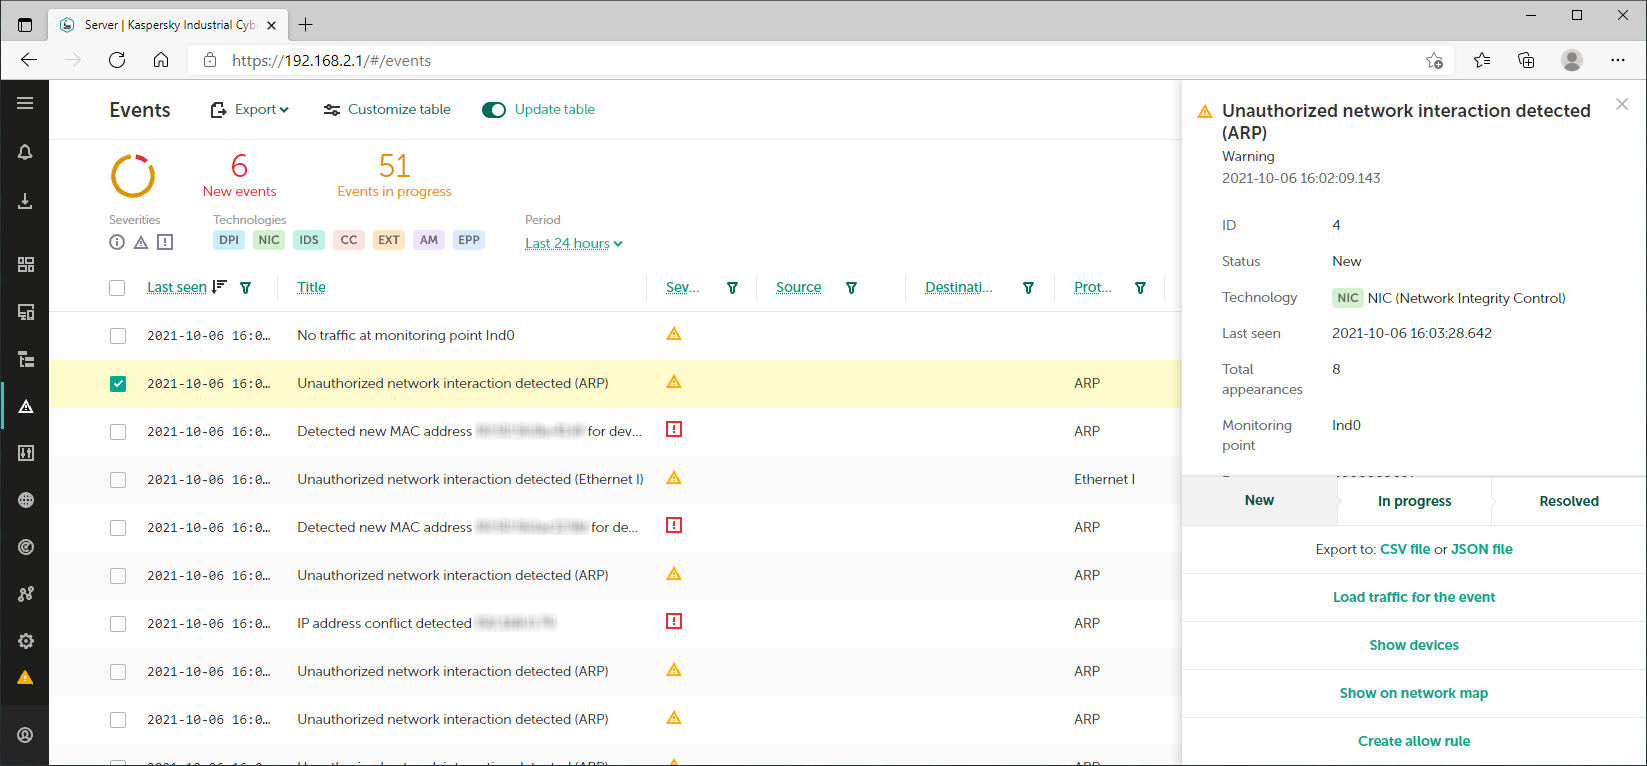The height and width of the screenshot is (766, 1647).
Task: Click the Source column filter icon
Action: point(851,288)
